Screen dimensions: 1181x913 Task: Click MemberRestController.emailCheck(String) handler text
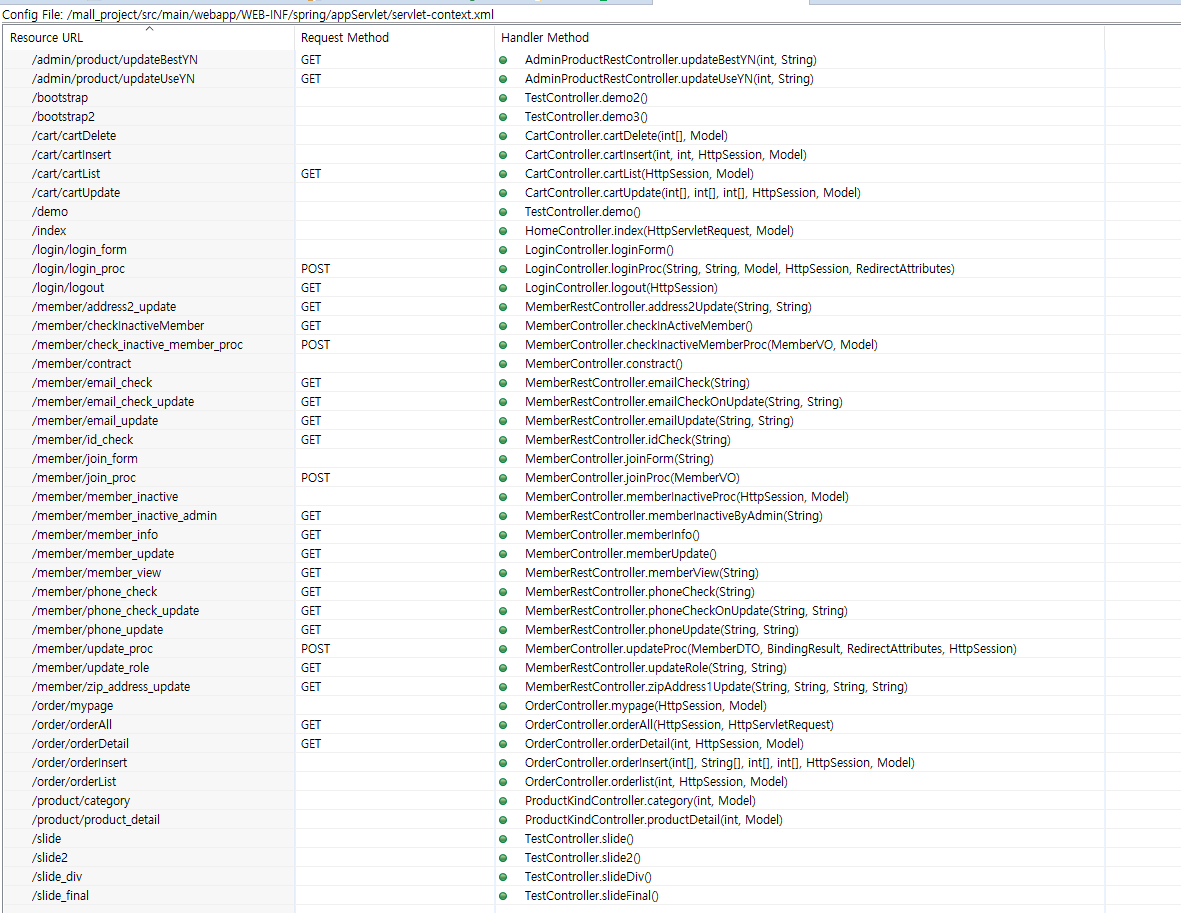click(x=637, y=383)
